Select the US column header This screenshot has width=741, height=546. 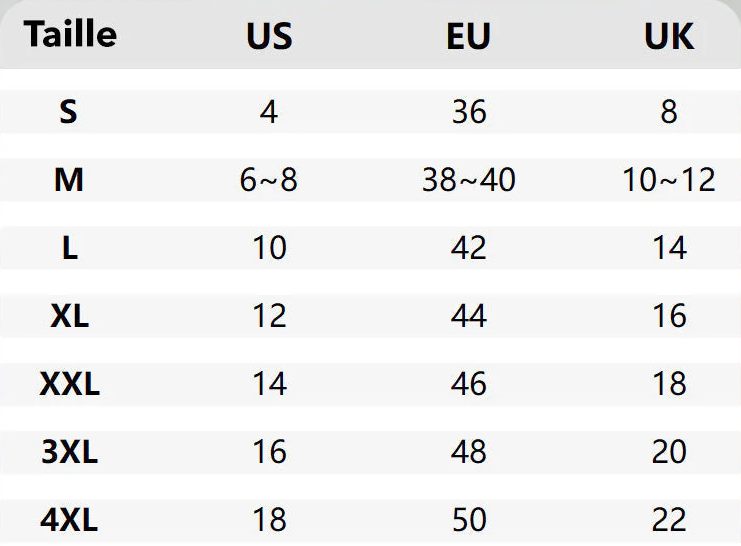click(x=269, y=36)
